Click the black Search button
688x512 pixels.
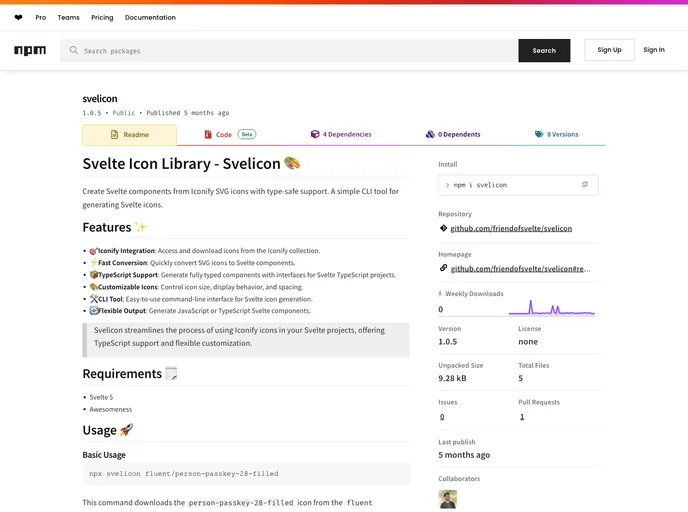(544, 50)
